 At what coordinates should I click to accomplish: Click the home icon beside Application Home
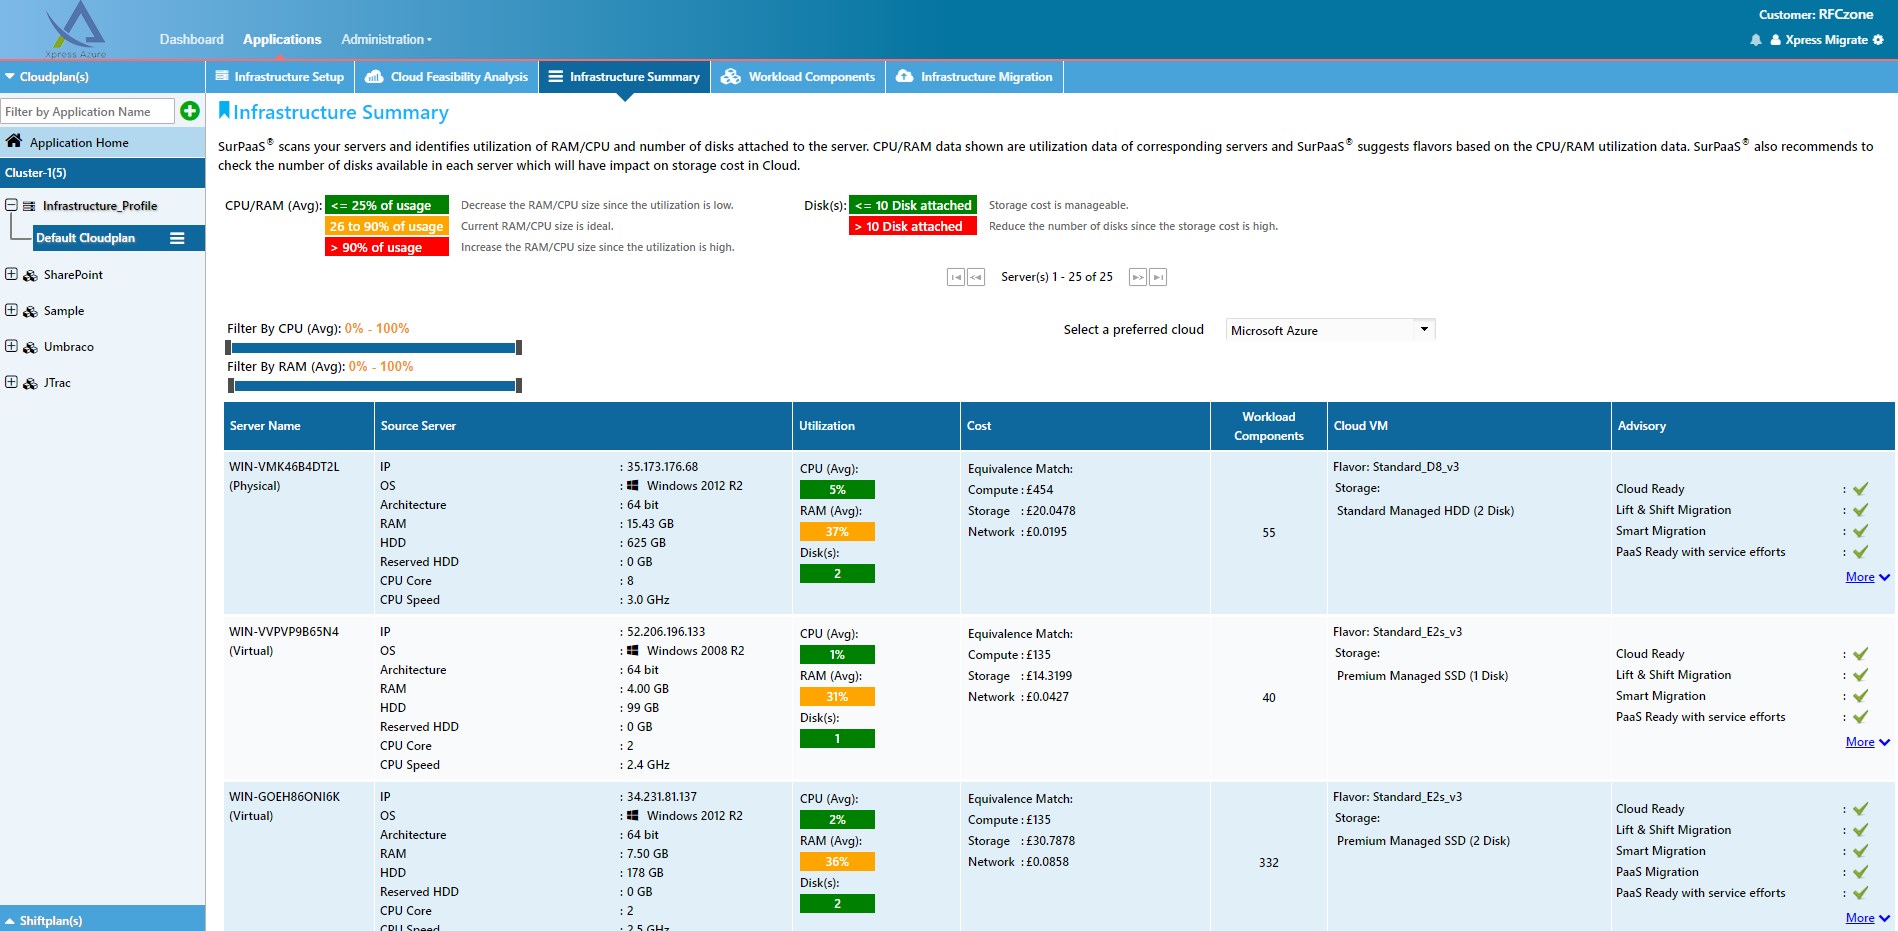14,141
